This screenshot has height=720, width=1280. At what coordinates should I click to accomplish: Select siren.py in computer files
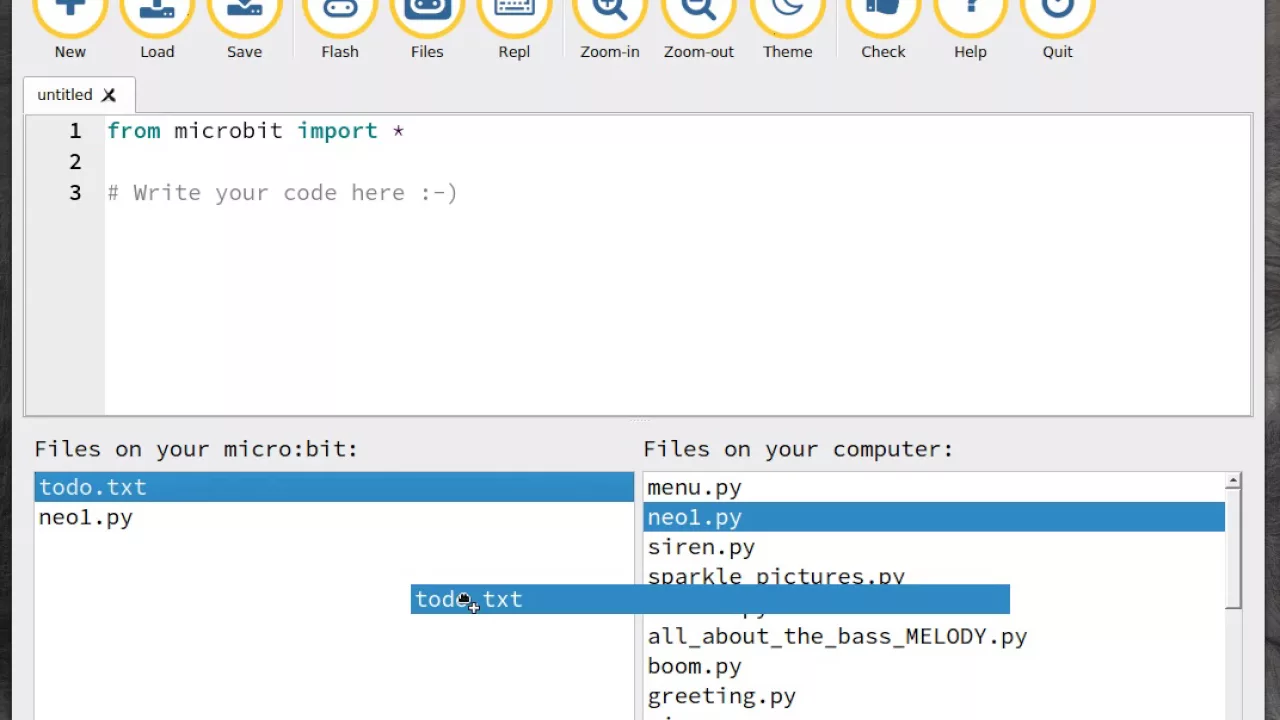click(x=934, y=547)
